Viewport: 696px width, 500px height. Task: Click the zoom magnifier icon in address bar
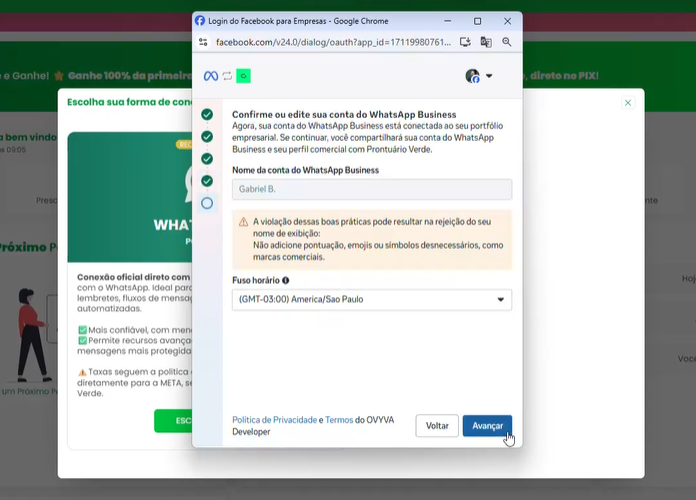pyautogui.click(x=507, y=42)
